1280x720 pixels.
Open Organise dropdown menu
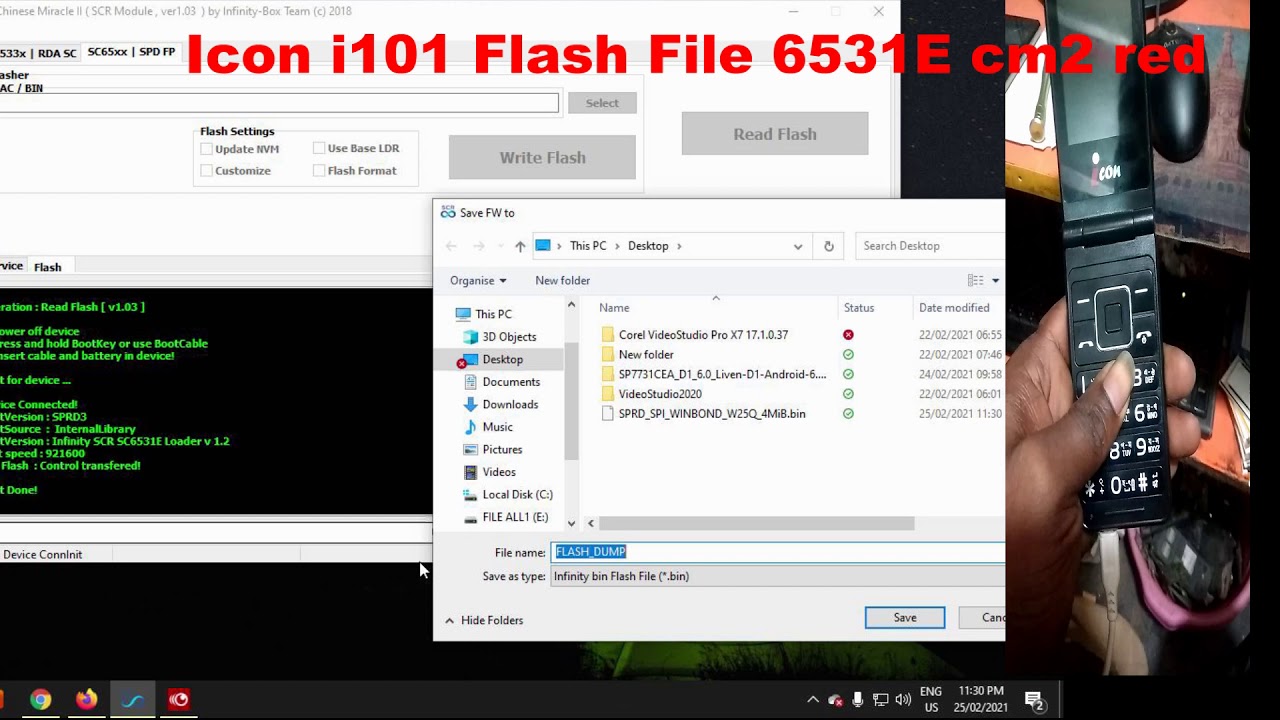click(x=478, y=281)
